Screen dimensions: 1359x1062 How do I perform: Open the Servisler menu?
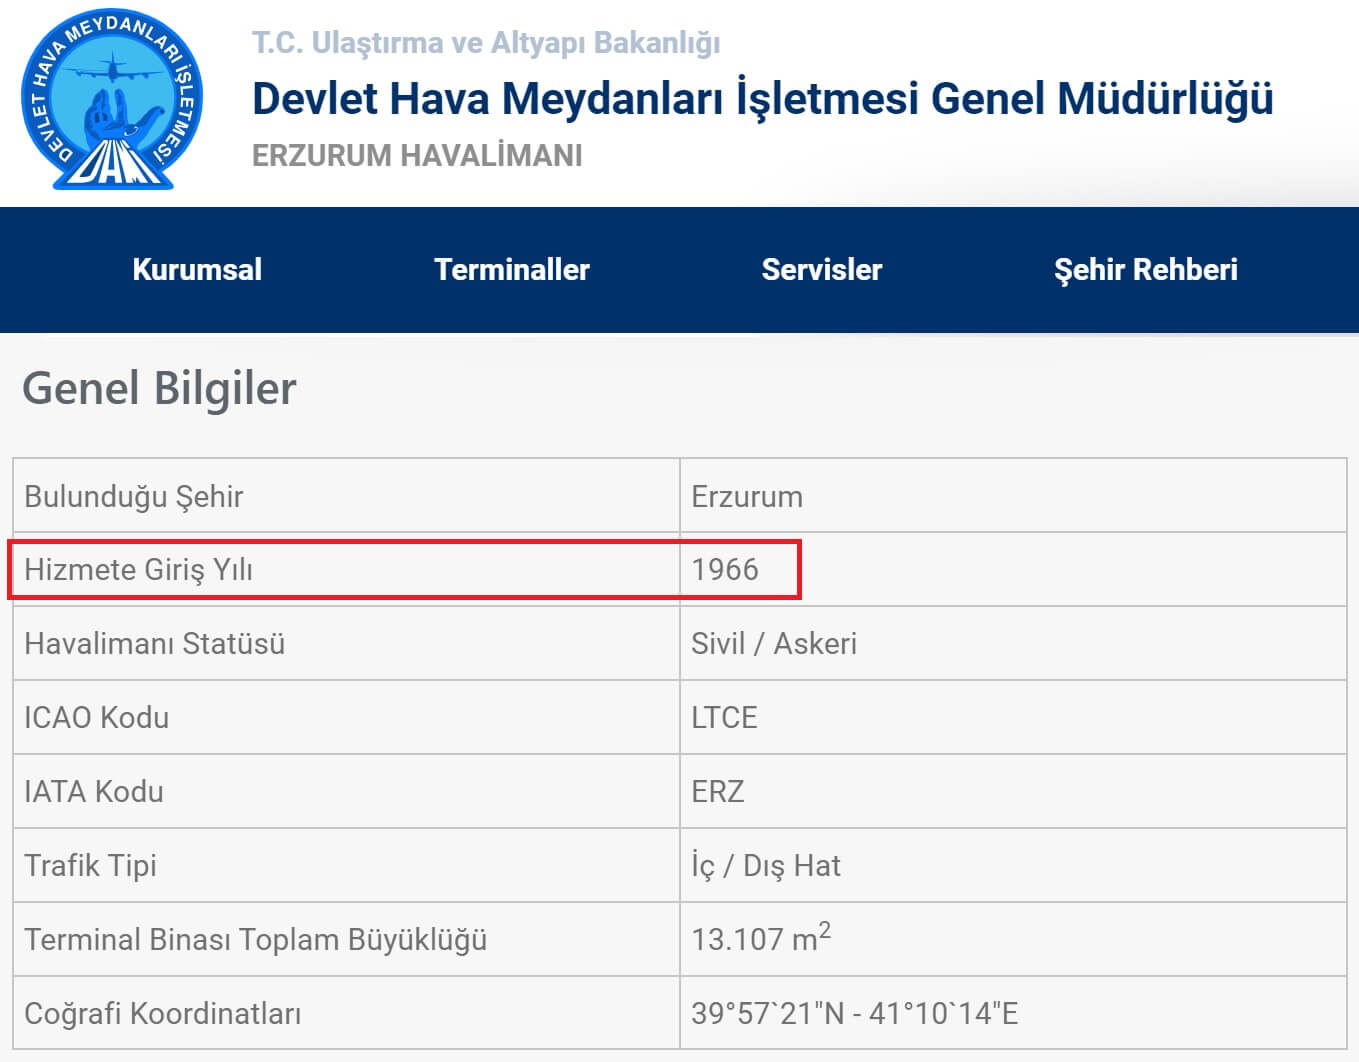(x=821, y=269)
